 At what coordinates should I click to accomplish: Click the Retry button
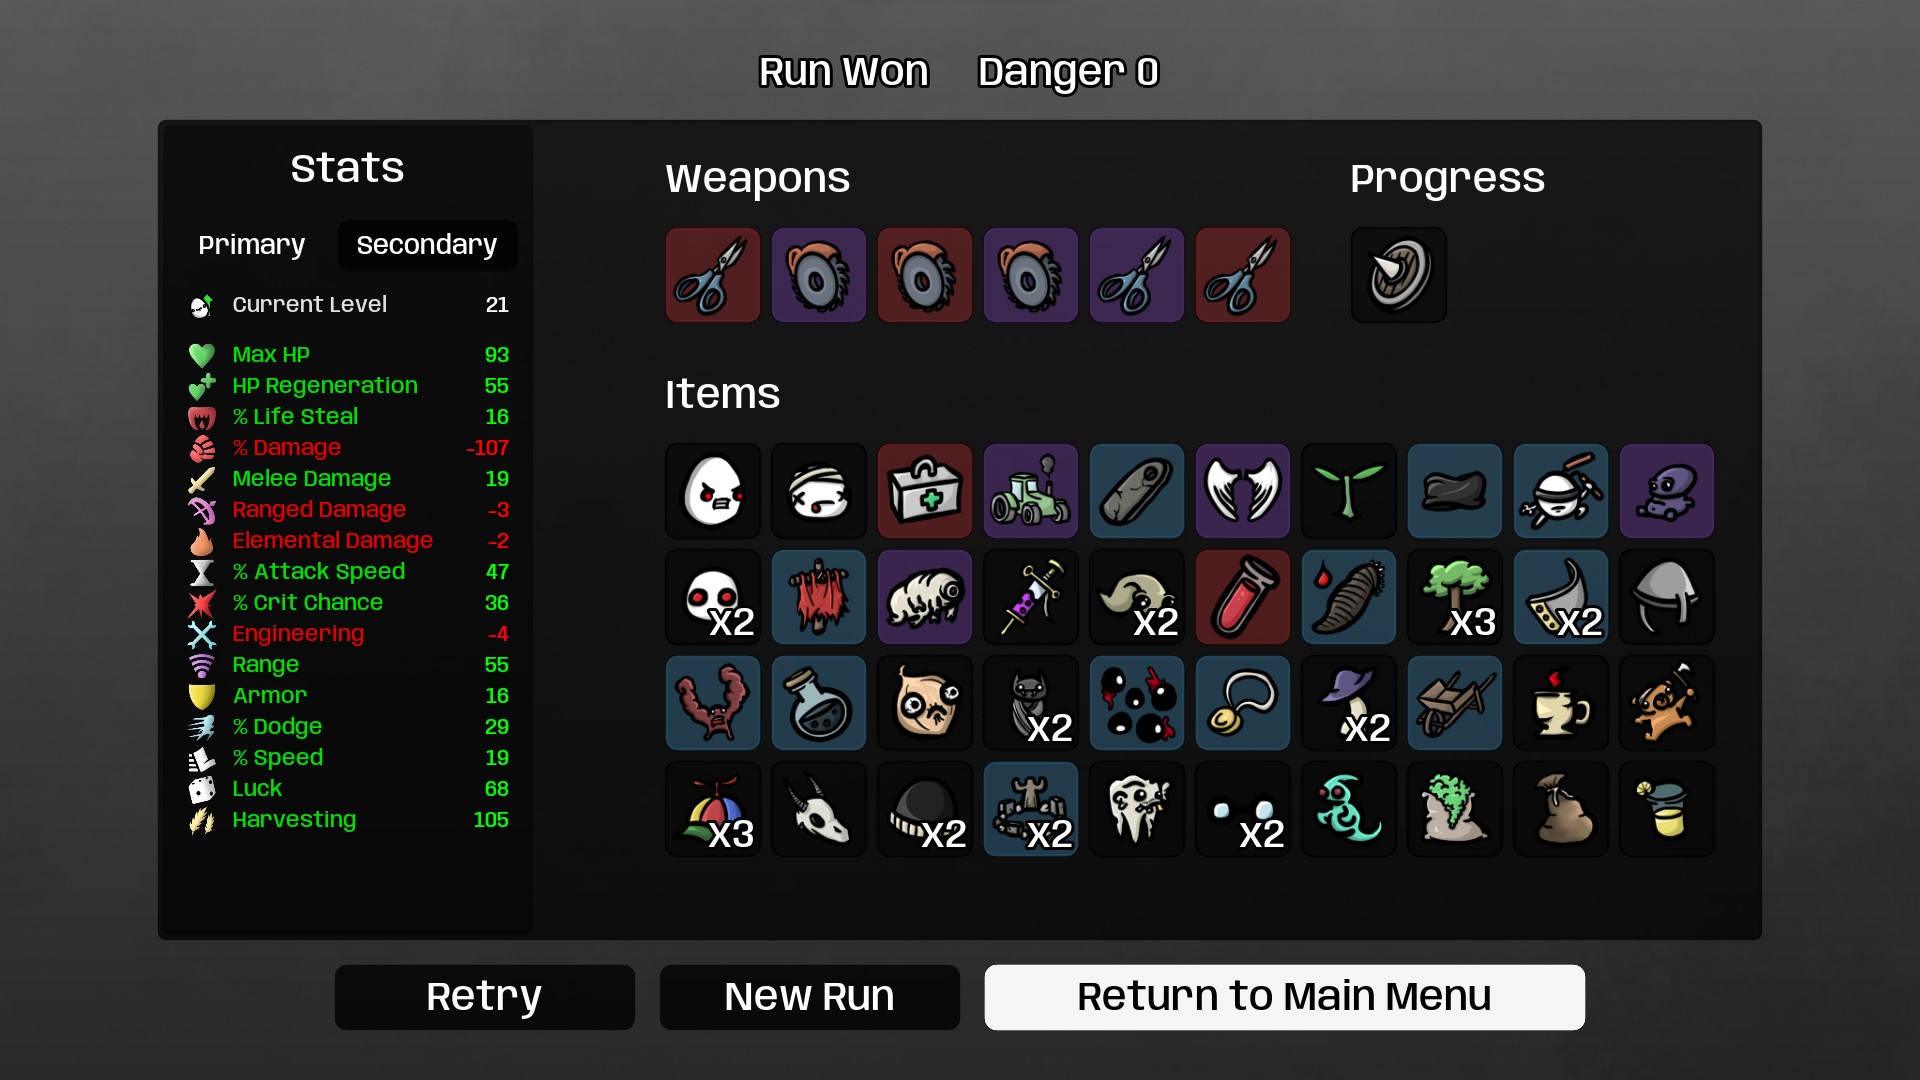485,997
